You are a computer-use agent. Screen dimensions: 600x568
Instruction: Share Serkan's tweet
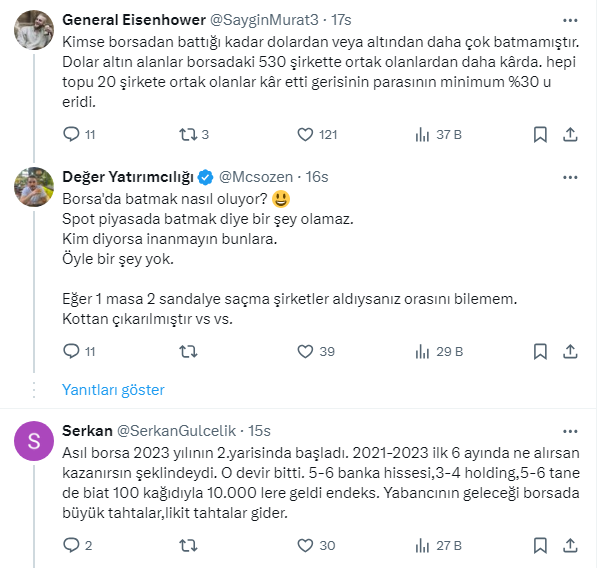click(571, 545)
